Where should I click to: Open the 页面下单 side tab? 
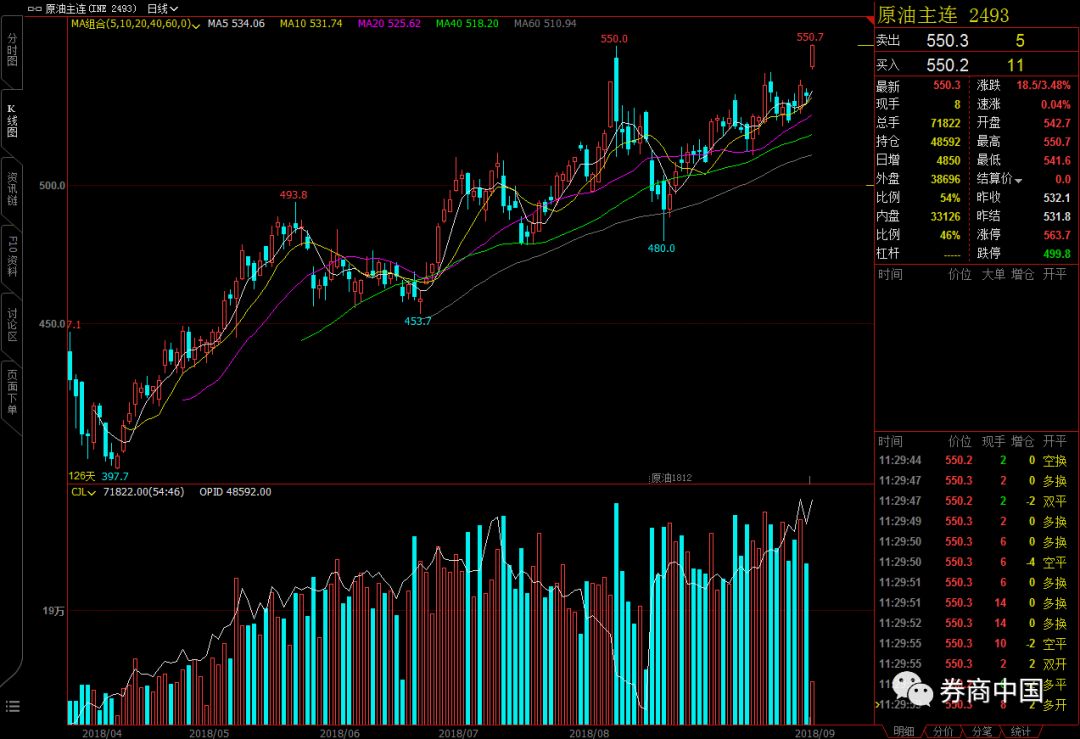[x=12, y=392]
